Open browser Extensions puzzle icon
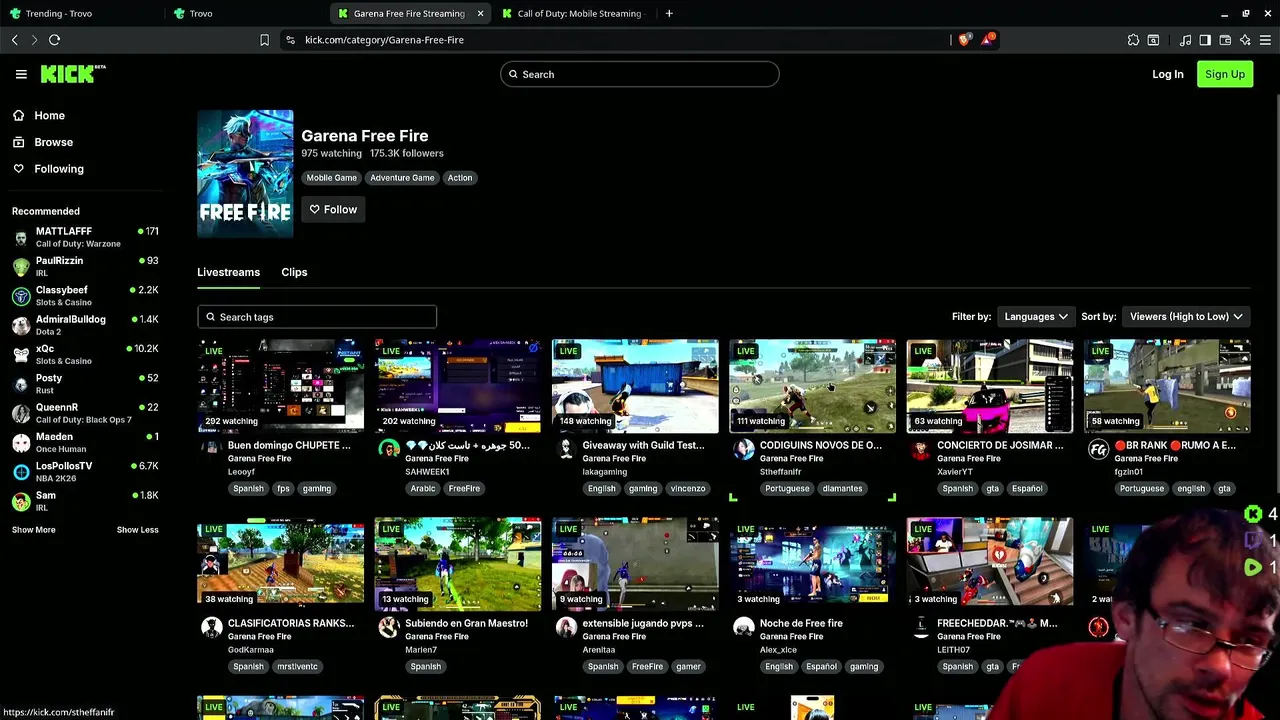 (x=1133, y=40)
